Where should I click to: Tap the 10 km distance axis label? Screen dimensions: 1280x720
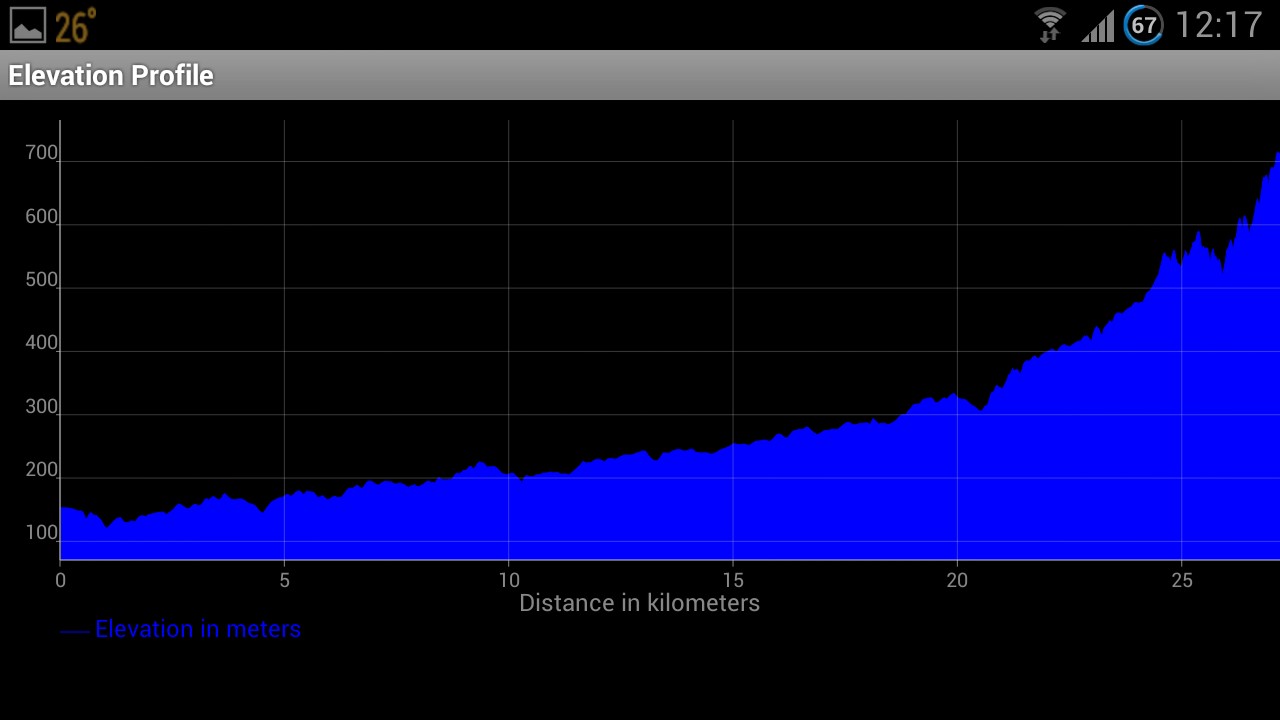(x=508, y=580)
